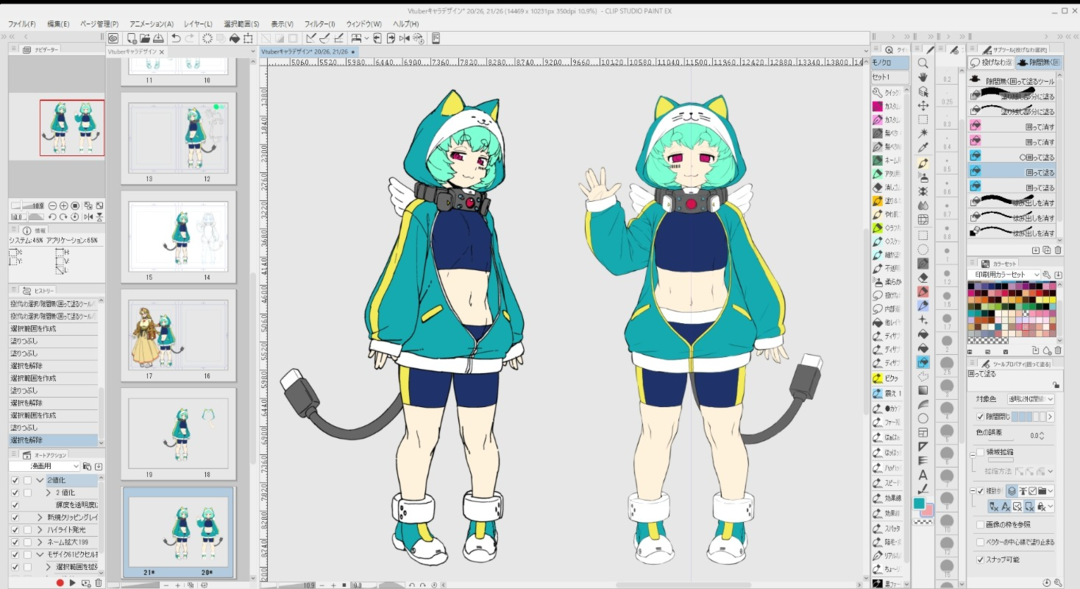Click the fill bucket icon in top toolbar
This screenshot has width=1080, height=589.
coord(234,38)
